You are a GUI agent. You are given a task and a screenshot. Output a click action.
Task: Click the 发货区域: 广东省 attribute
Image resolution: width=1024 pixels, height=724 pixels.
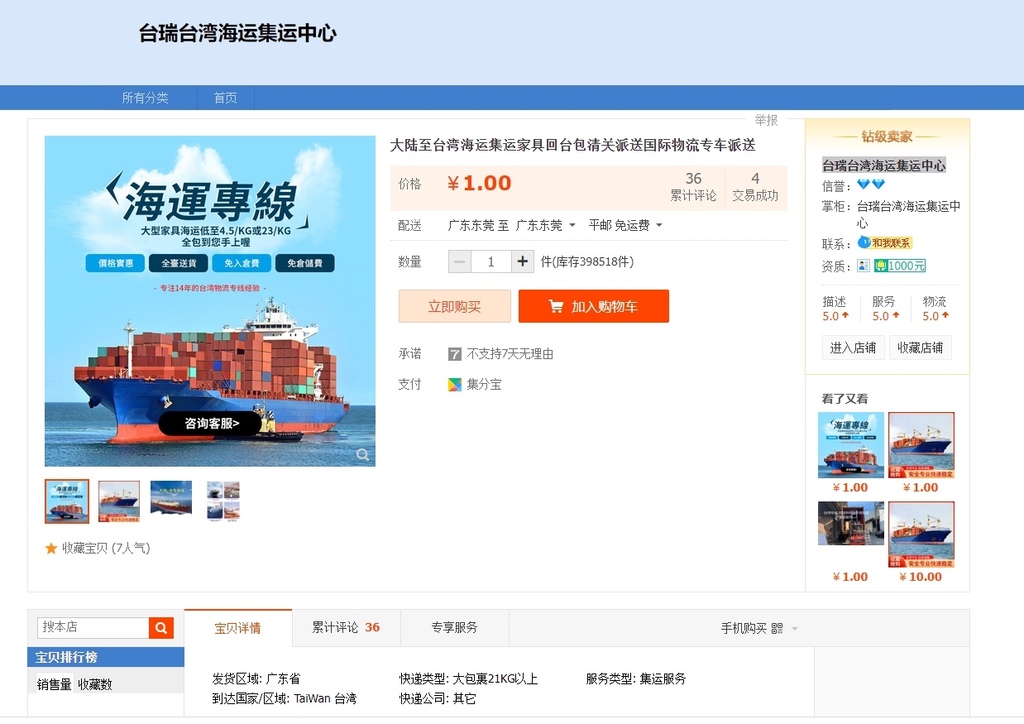(x=256, y=679)
